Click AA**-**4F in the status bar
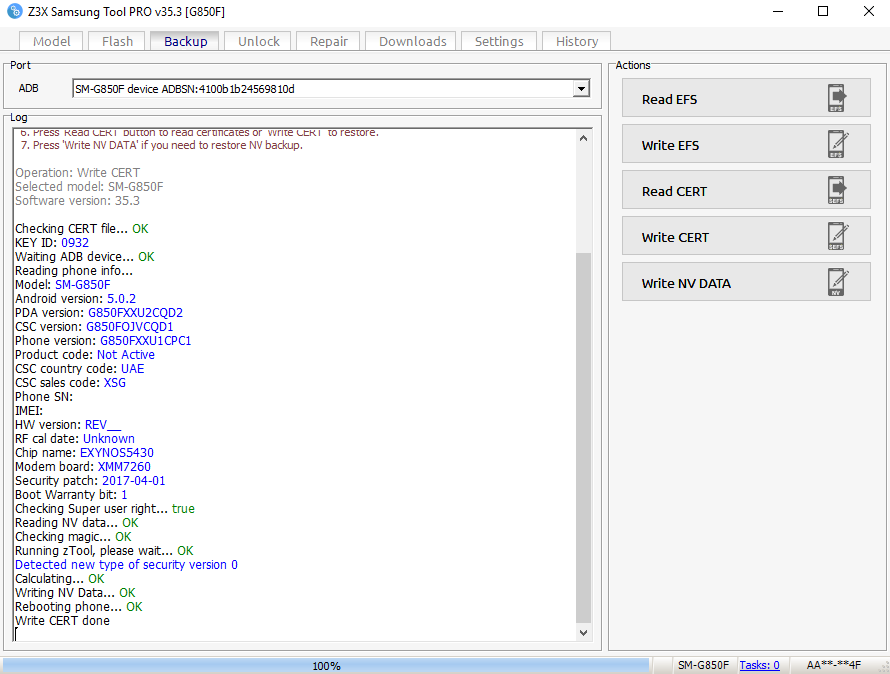Image resolution: width=890 pixels, height=674 pixels. point(834,665)
